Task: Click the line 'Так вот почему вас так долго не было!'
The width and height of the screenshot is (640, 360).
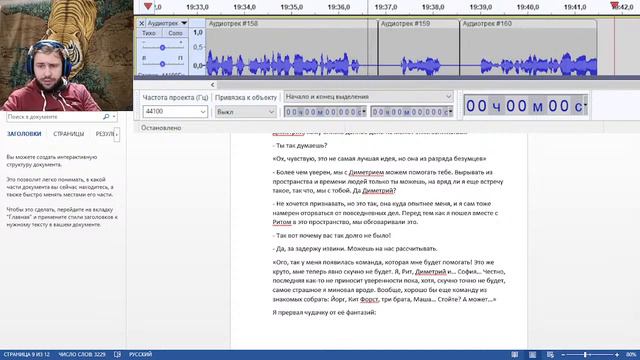Action: click(331, 236)
